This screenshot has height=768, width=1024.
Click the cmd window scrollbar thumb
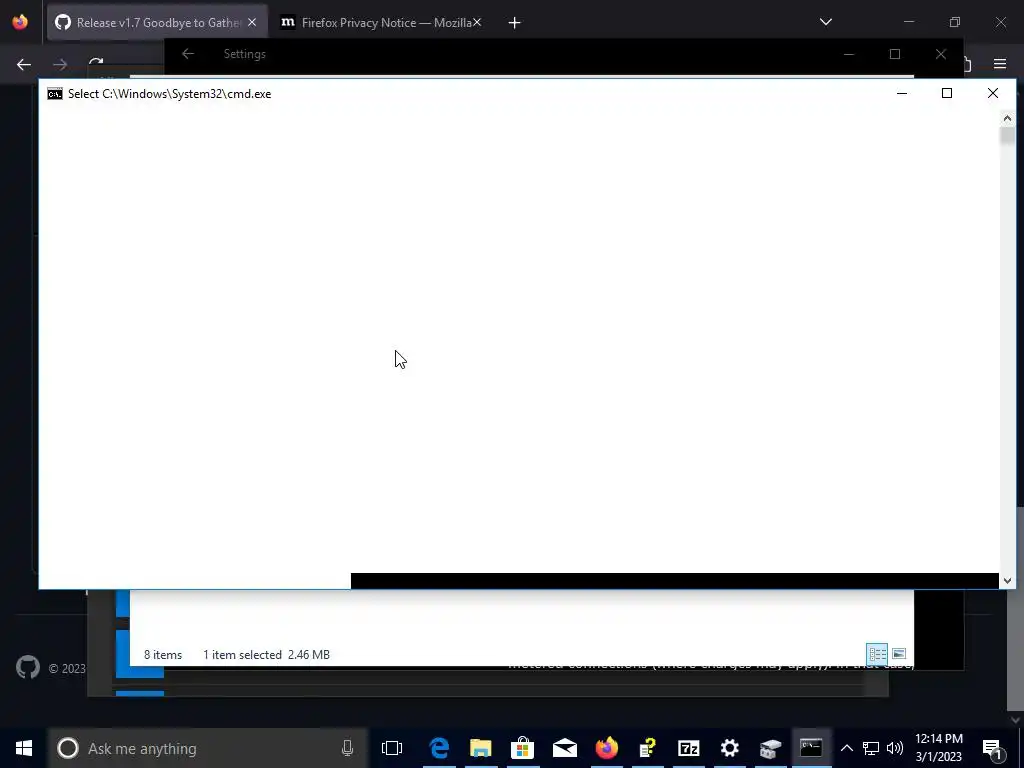pyautogui.click(x=1007, y=135)
